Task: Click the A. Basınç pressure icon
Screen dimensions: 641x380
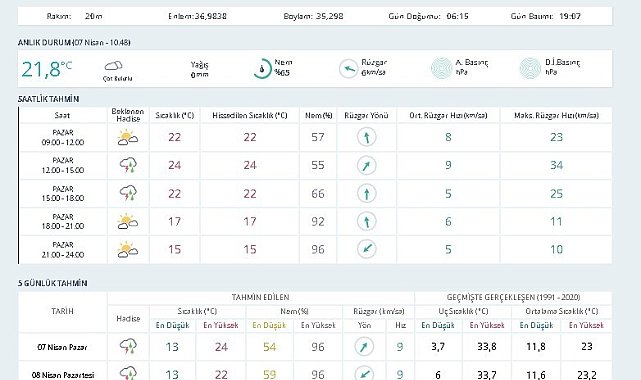Action: click(x=442, y=68)
